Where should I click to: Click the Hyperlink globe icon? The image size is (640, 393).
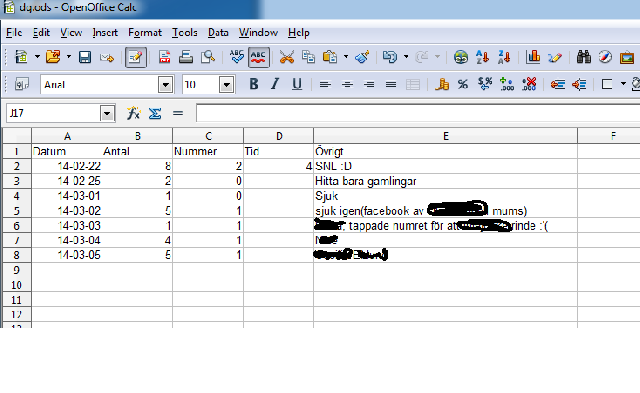460,57
